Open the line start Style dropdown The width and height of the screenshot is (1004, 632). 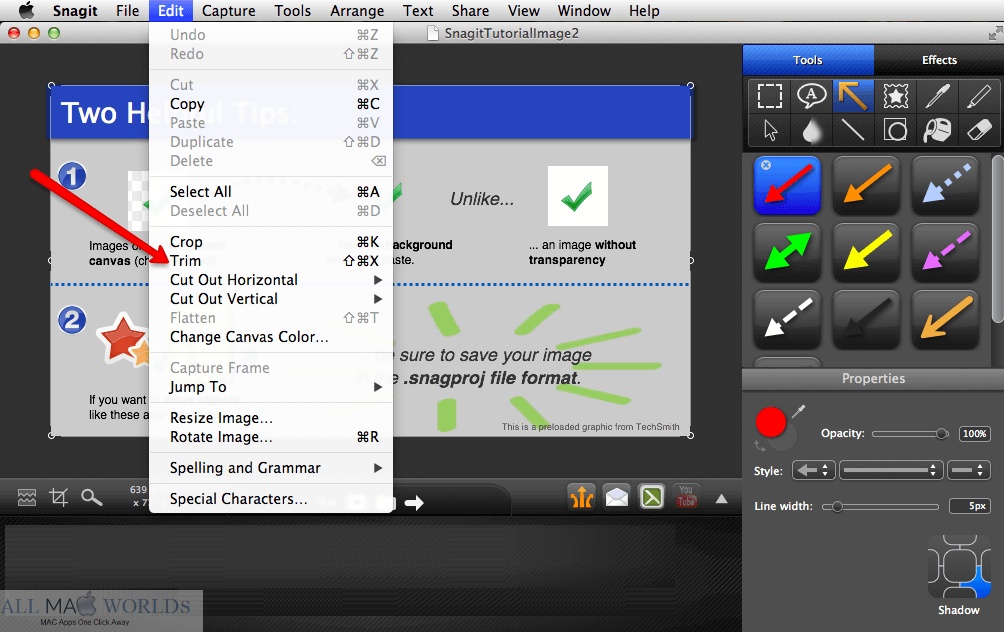tap(968, 471)
